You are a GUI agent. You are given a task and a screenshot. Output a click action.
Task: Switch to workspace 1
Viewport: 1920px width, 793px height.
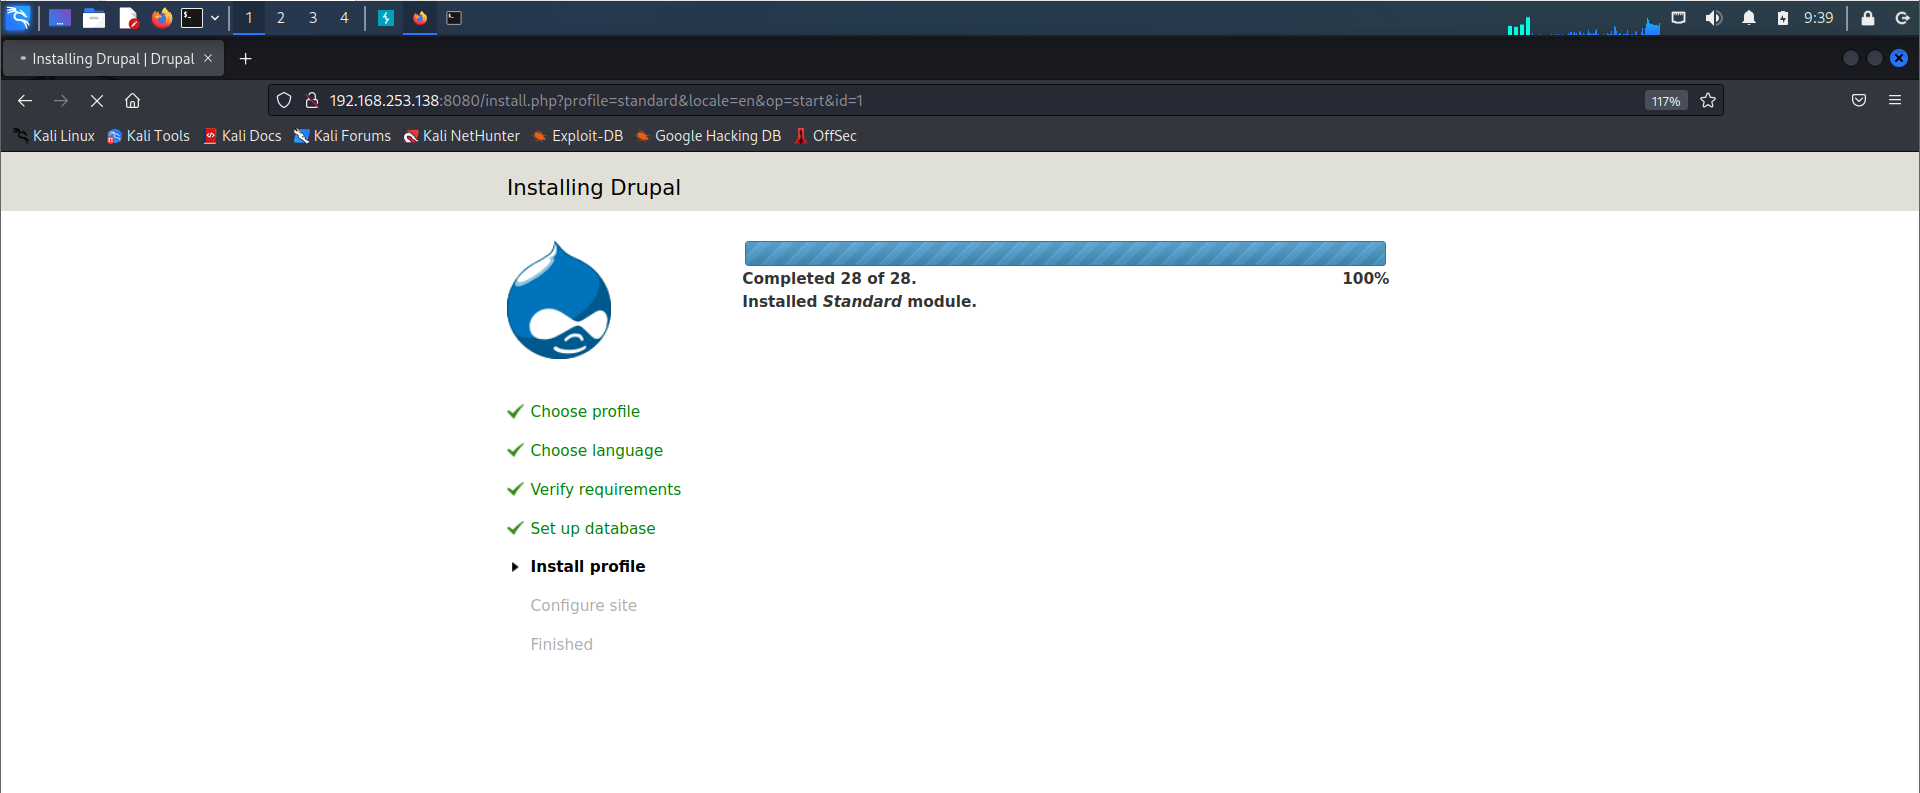click(249, 18)
